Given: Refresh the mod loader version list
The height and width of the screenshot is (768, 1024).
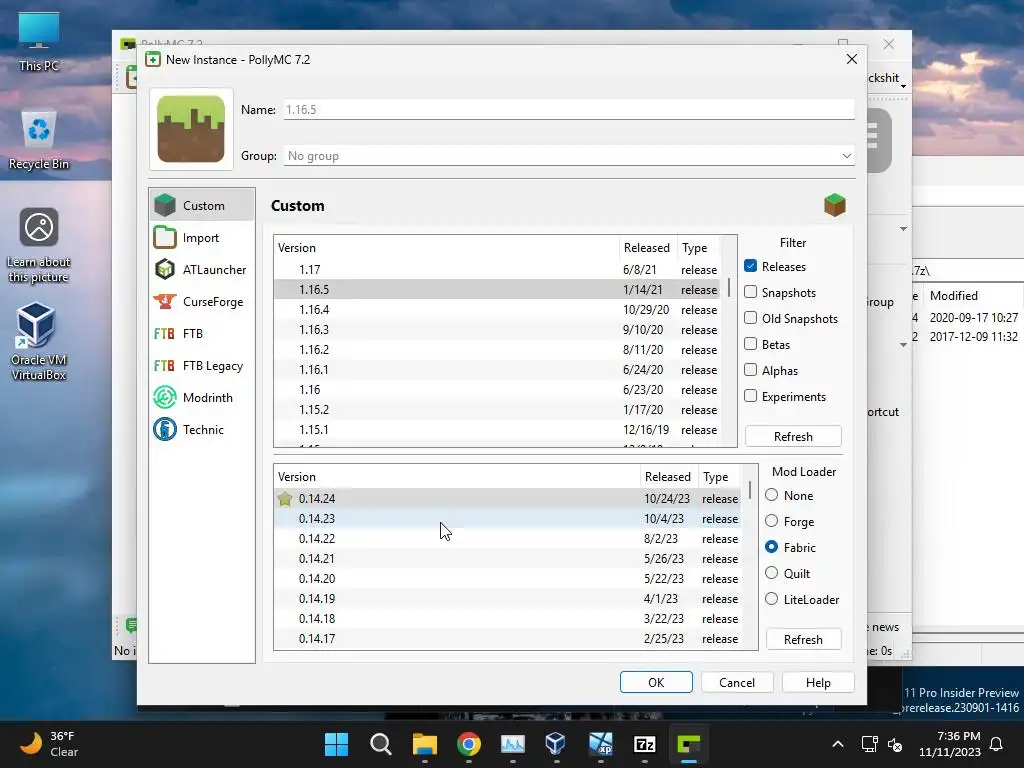Looking at the screenshot, I should pyautogui.click(x=803, y=639).
